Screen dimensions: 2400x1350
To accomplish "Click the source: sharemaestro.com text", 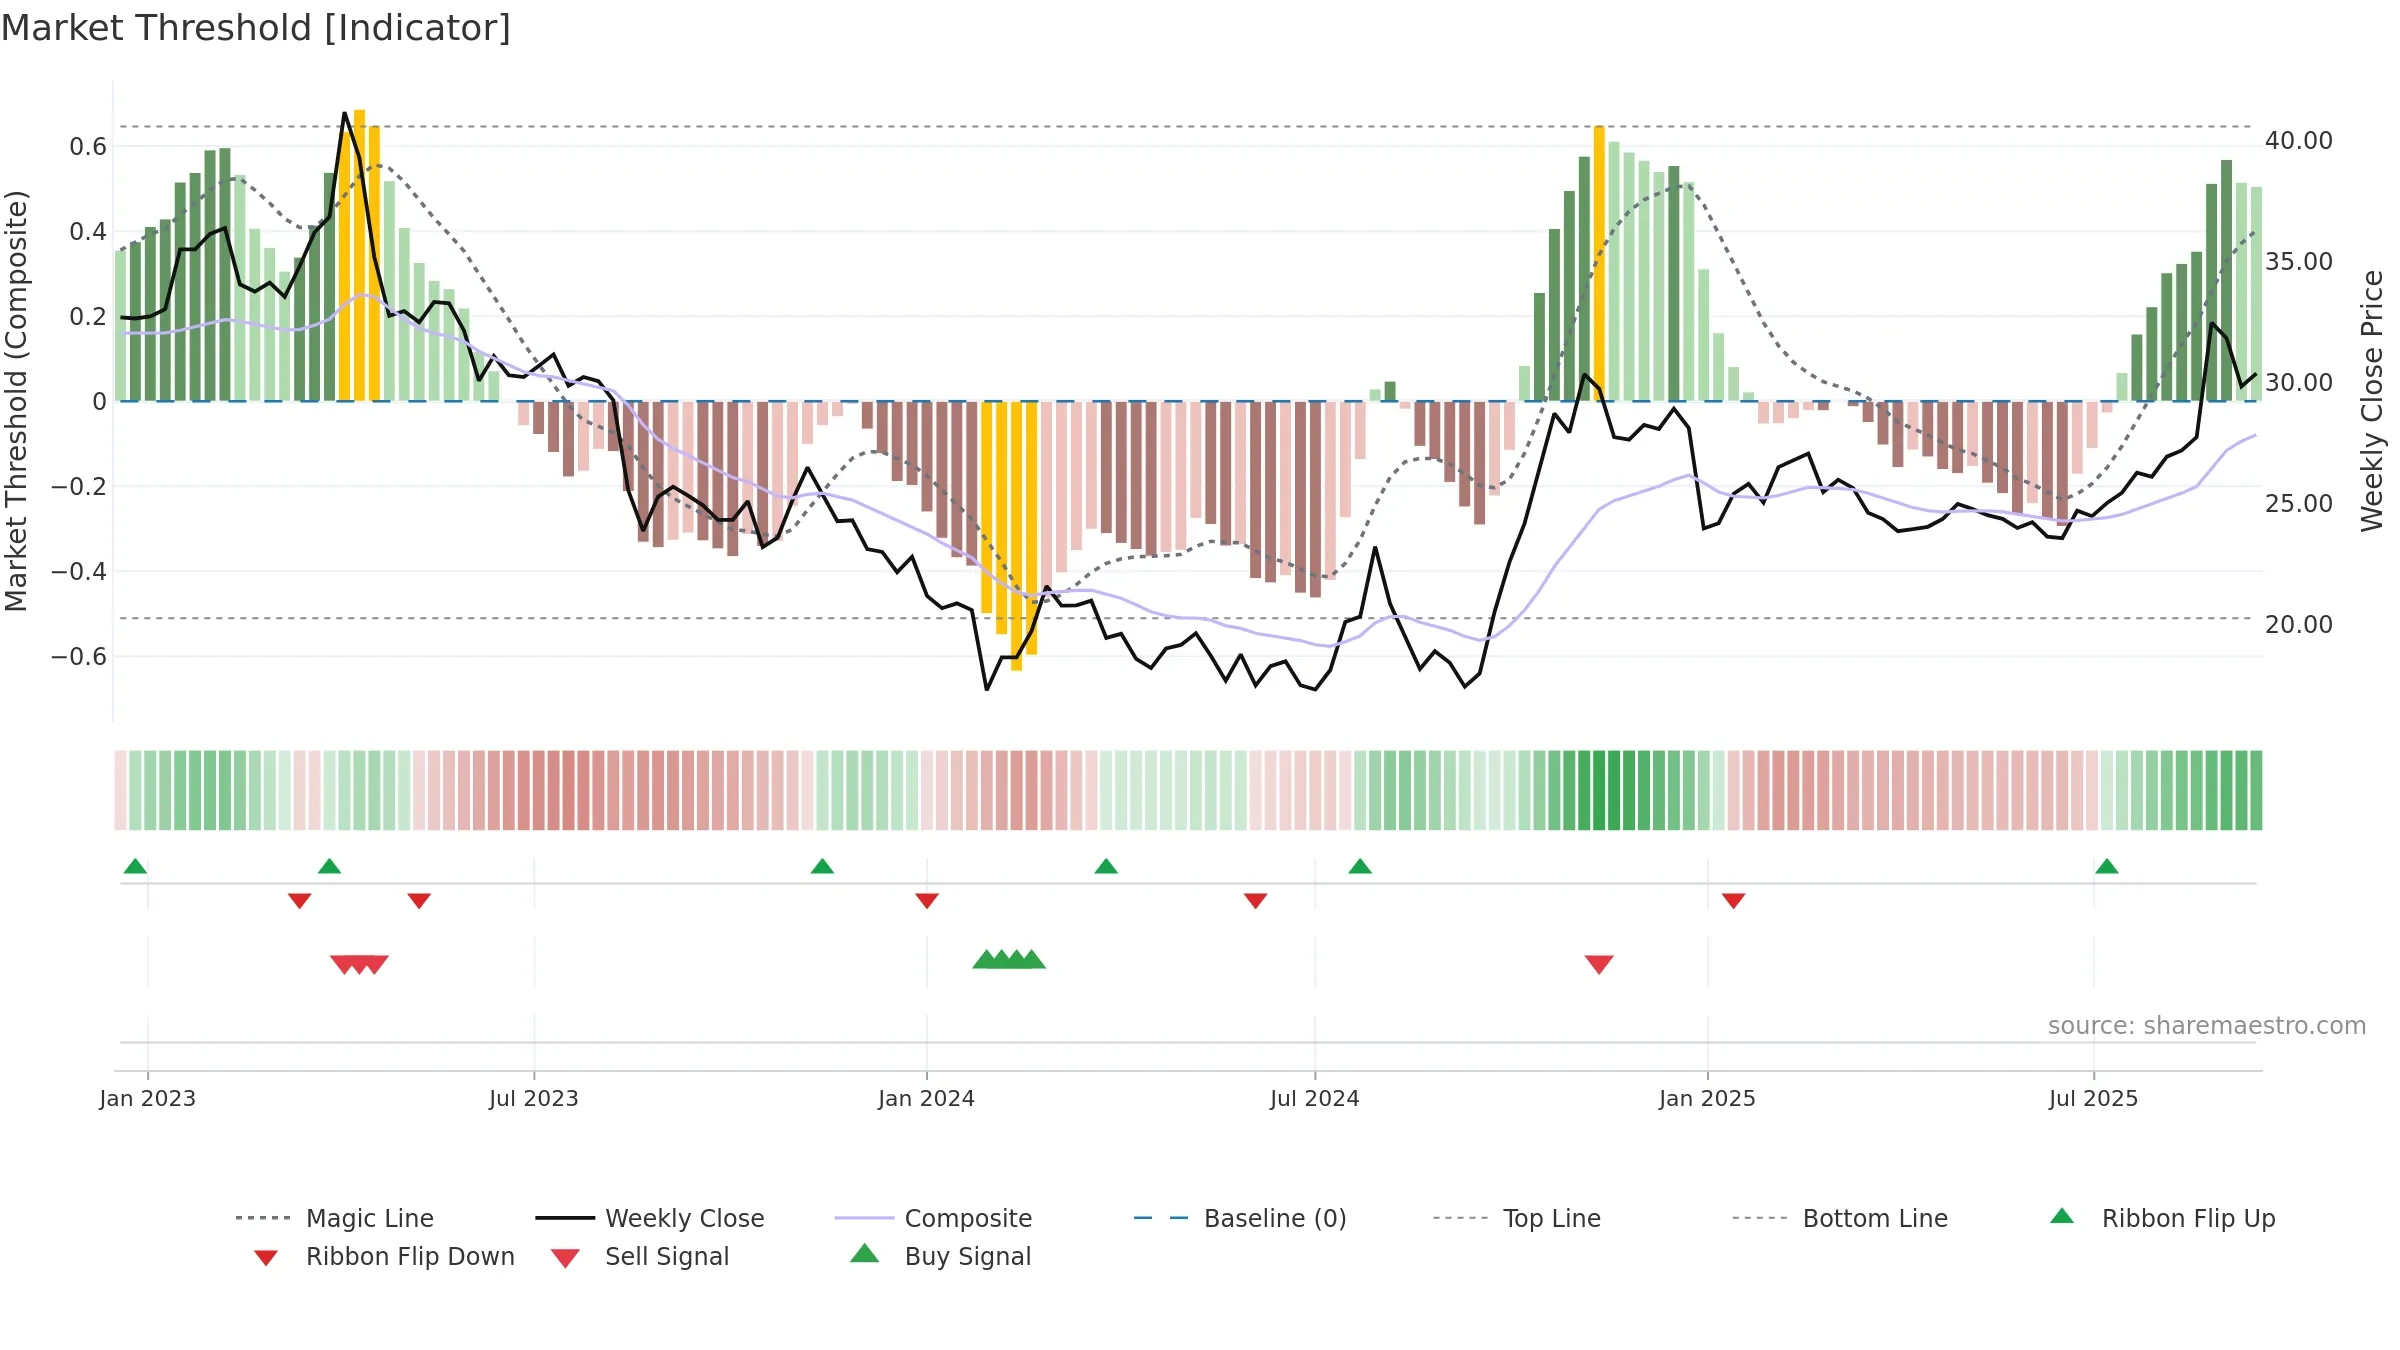I will (2207, 1026).
